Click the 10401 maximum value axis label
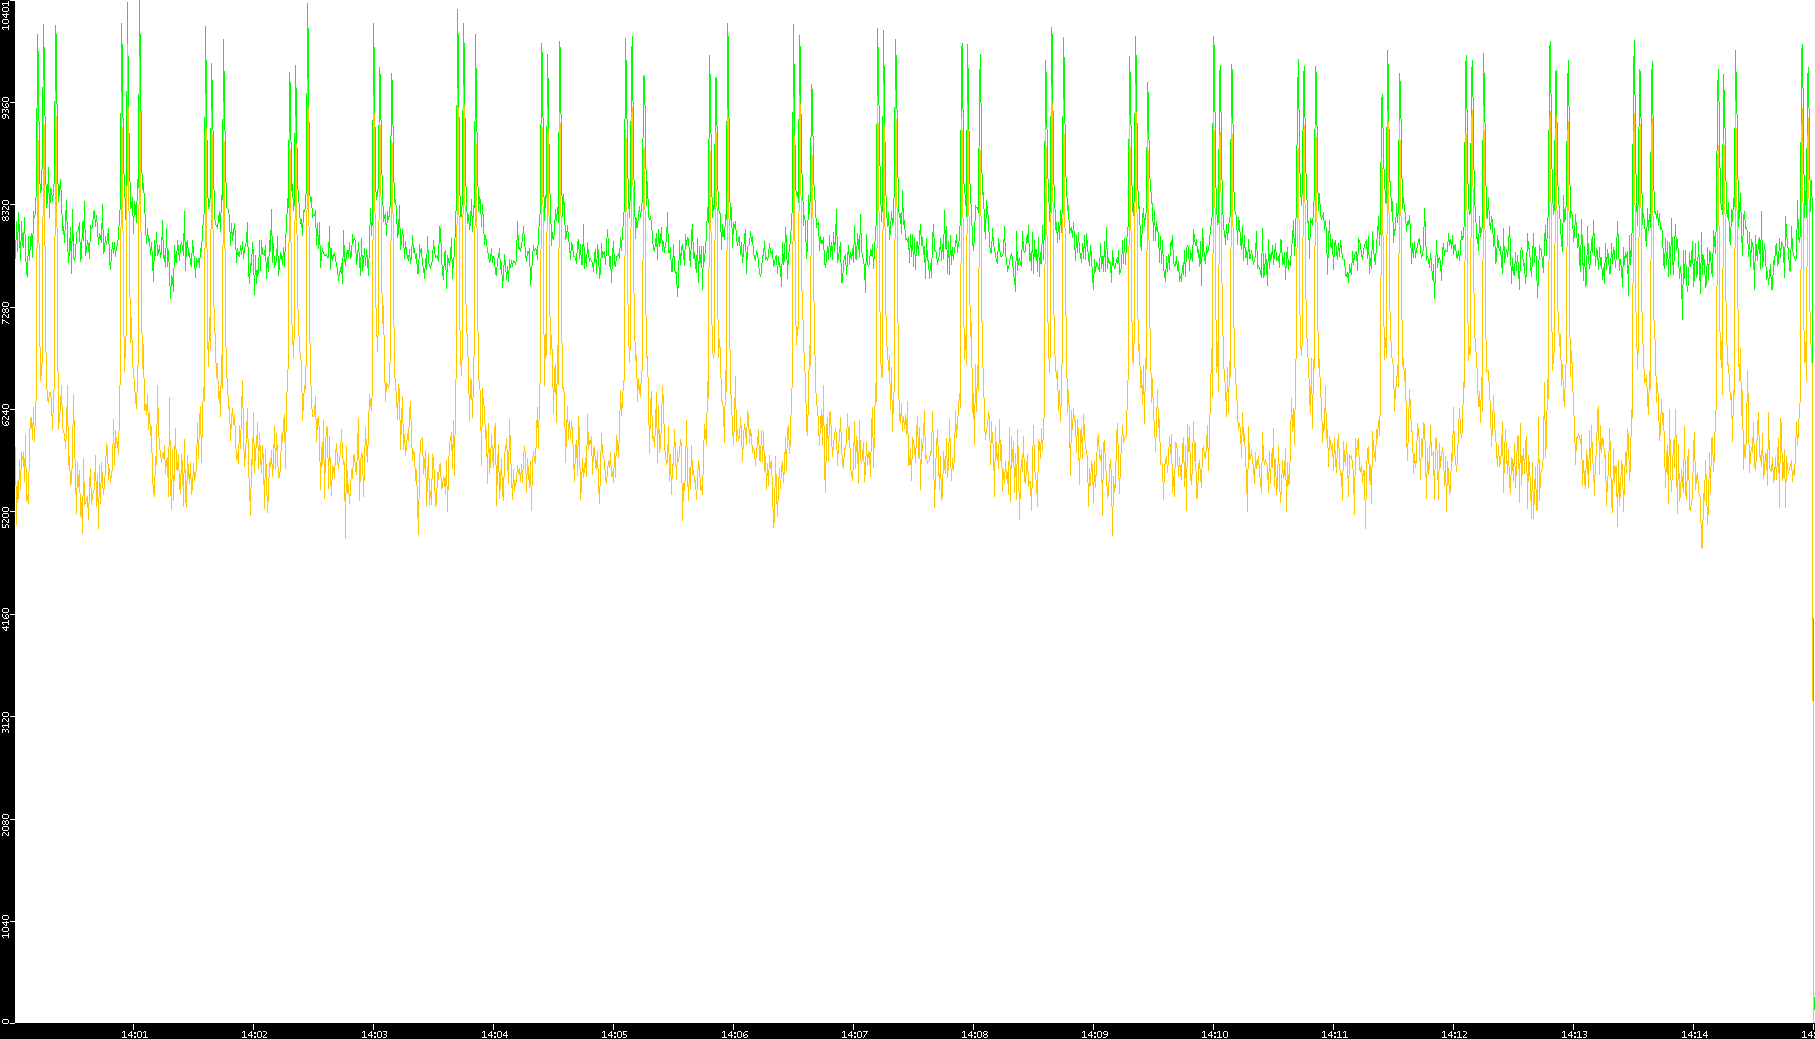Screen dimensions: 1815x1039 (x=6, y=14)
